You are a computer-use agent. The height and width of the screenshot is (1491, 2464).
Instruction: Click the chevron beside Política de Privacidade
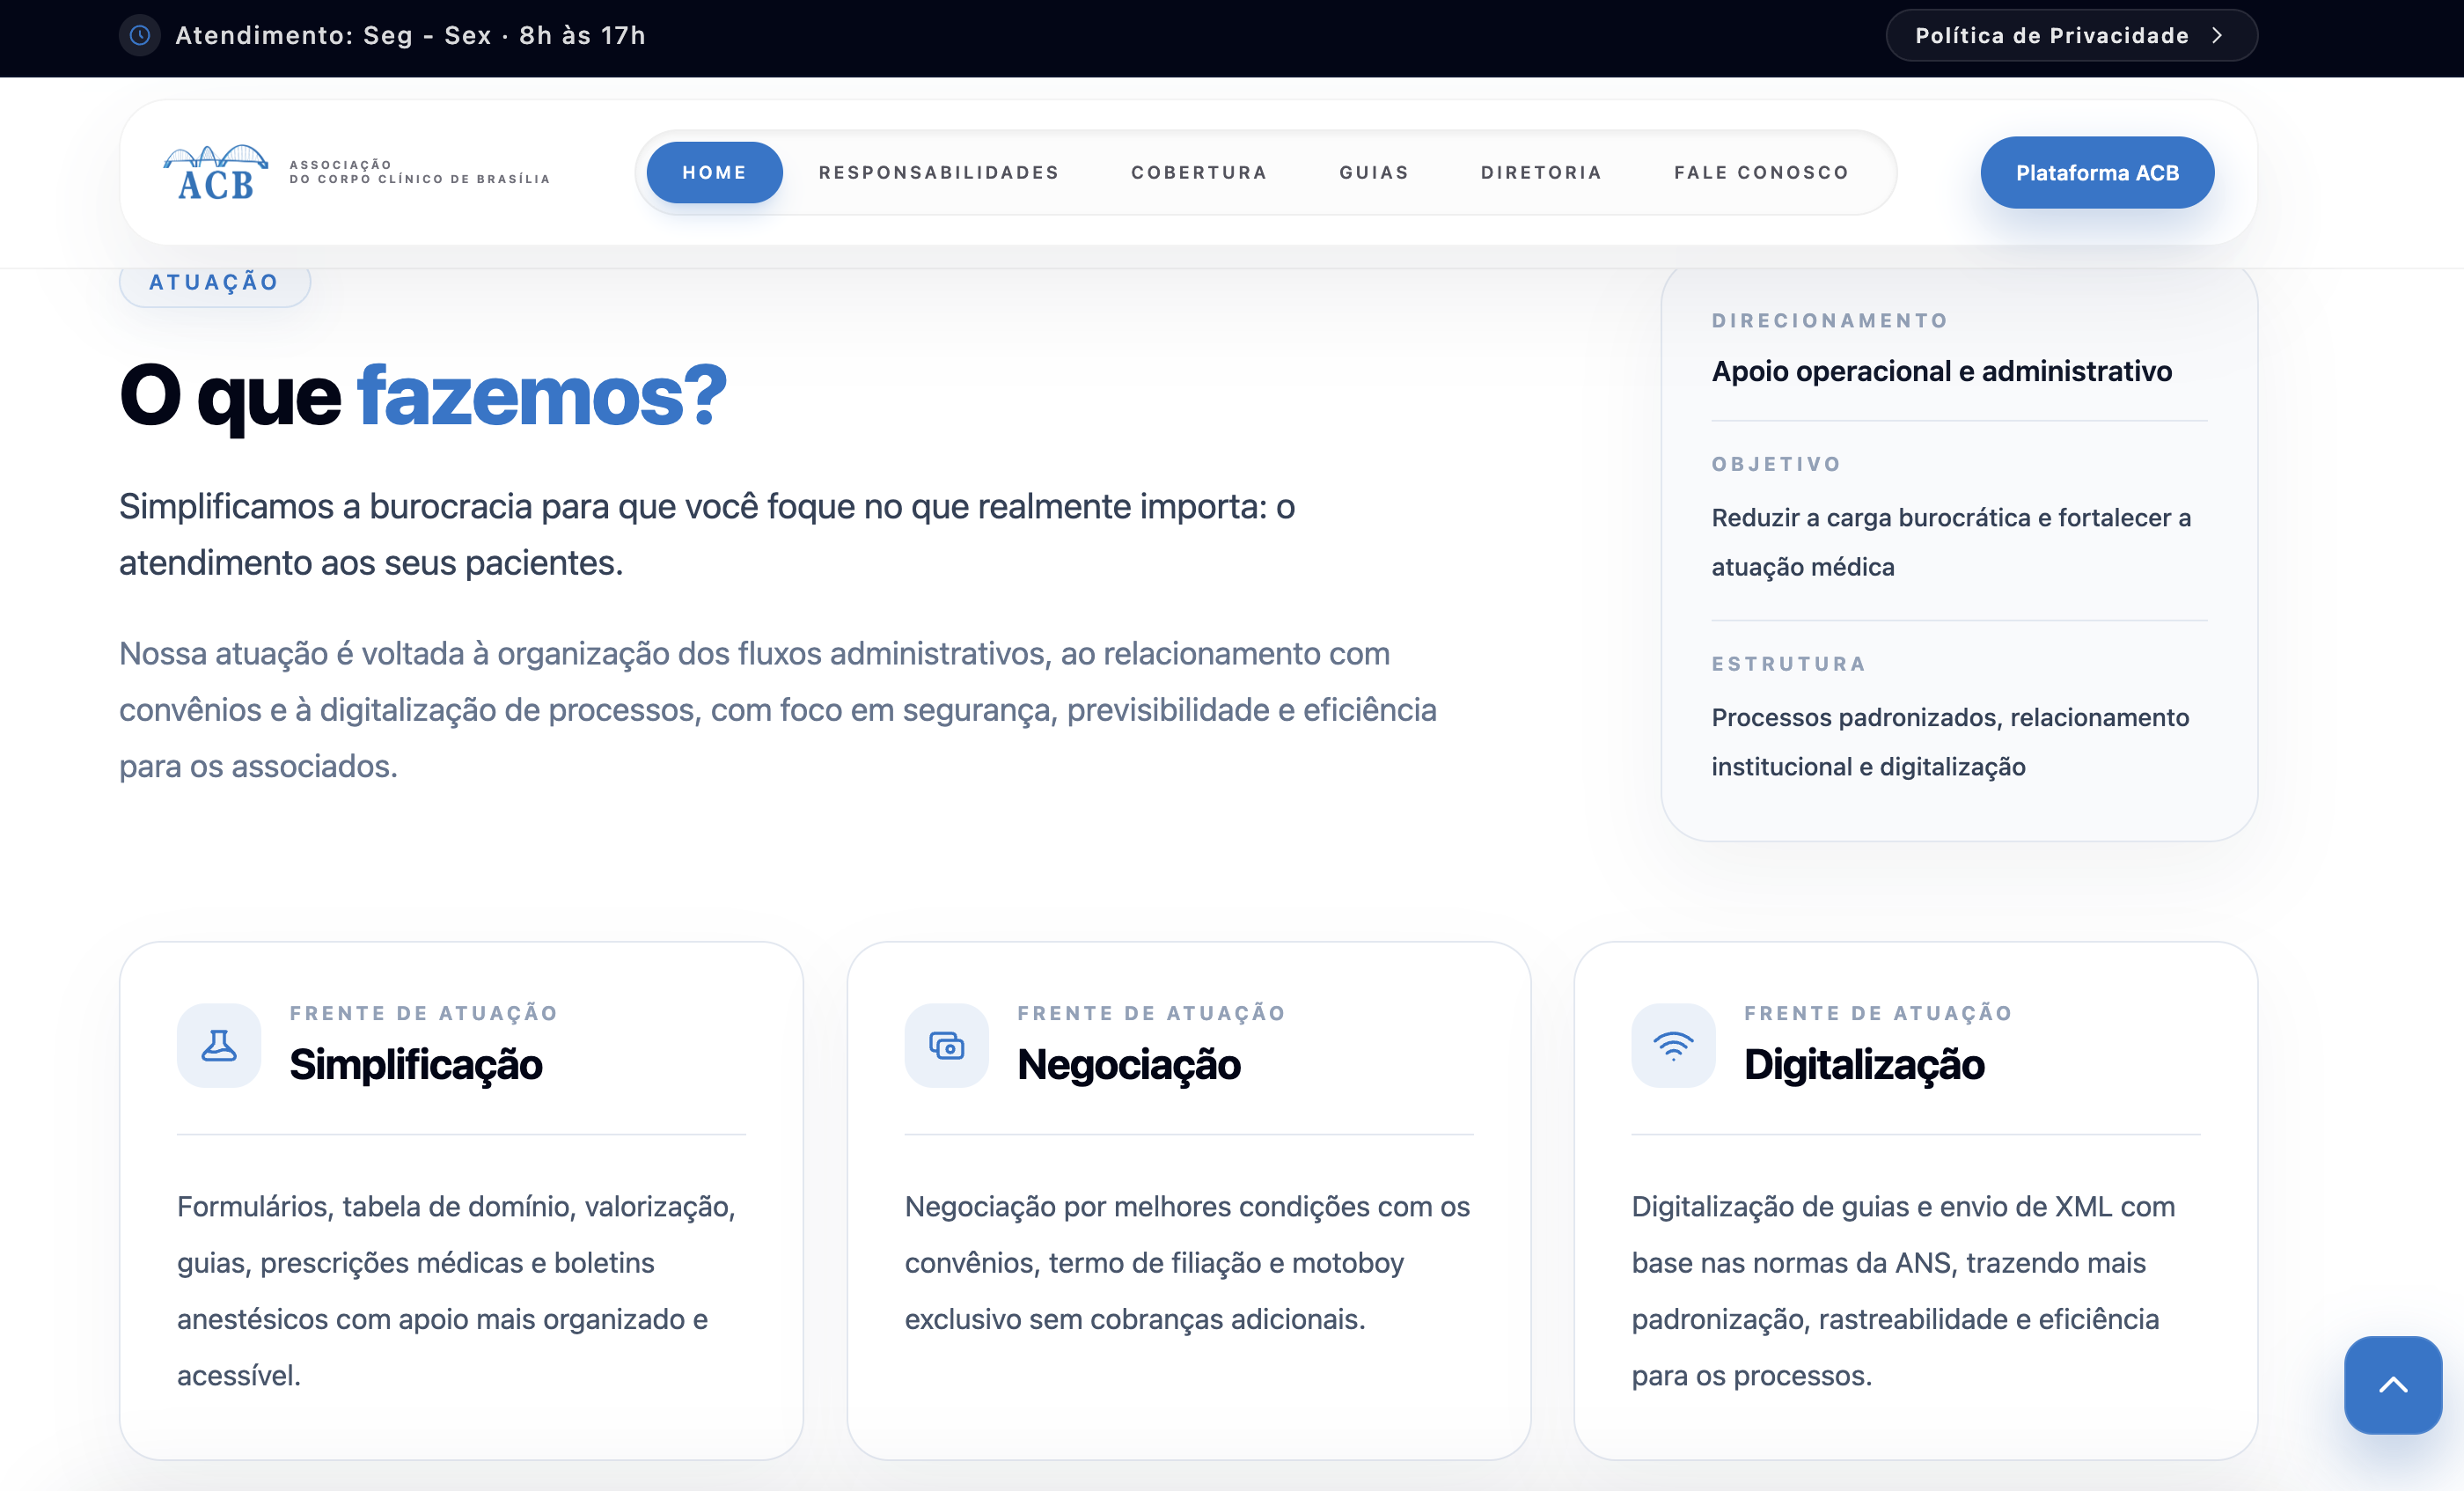[2219, 35]
